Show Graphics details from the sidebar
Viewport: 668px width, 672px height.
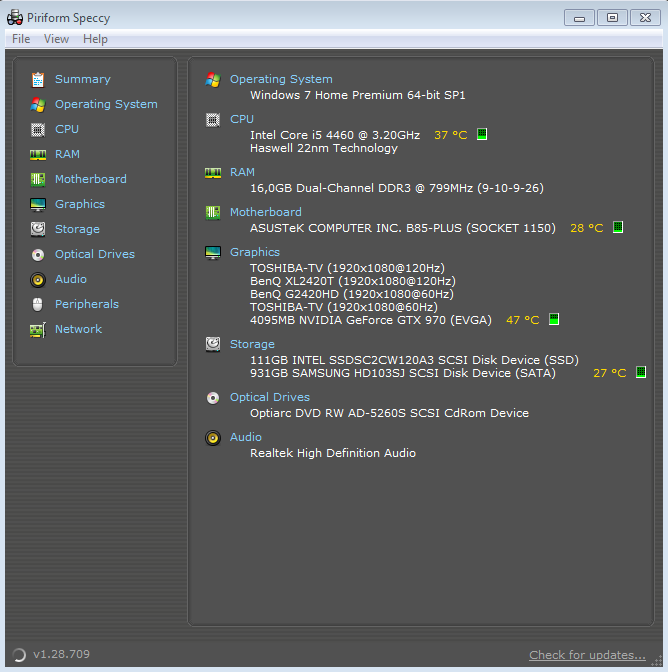pyautogui.click(x=80, y=204)
